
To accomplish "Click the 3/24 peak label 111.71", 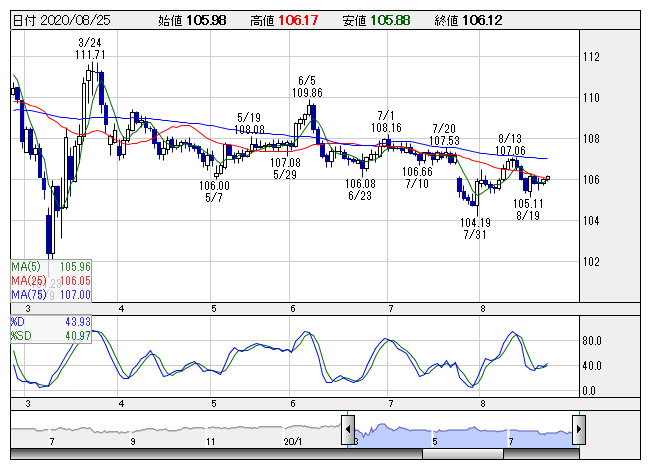I will (x=90, y=55).
